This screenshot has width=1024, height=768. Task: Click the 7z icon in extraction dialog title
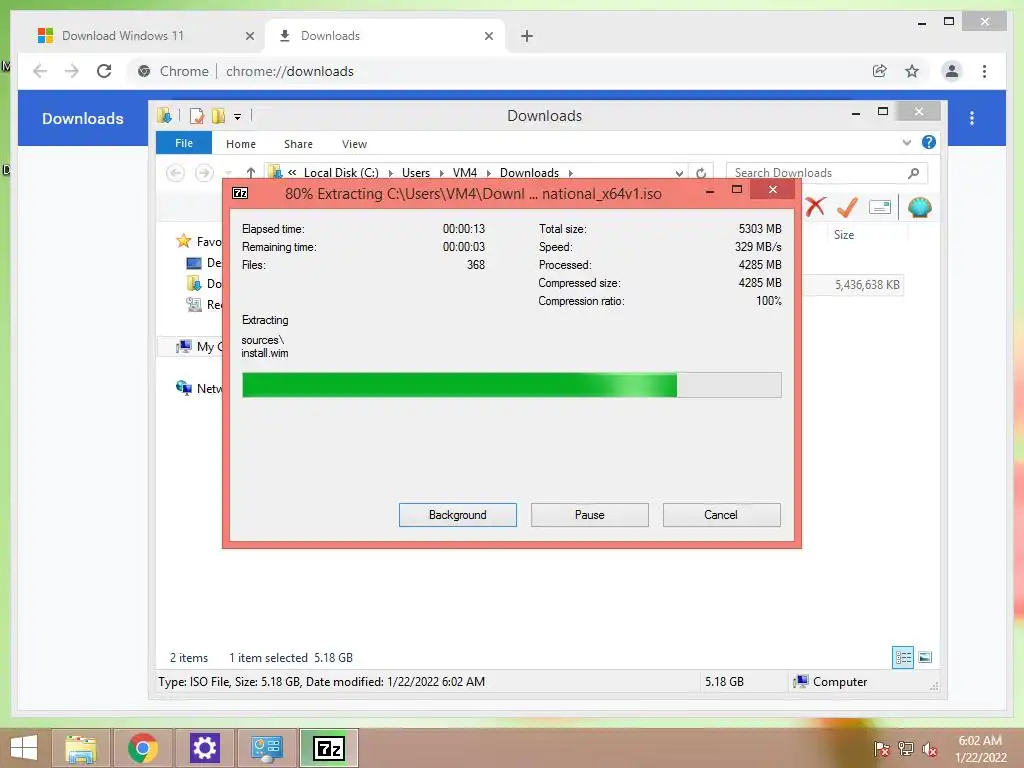coord(240,193)
